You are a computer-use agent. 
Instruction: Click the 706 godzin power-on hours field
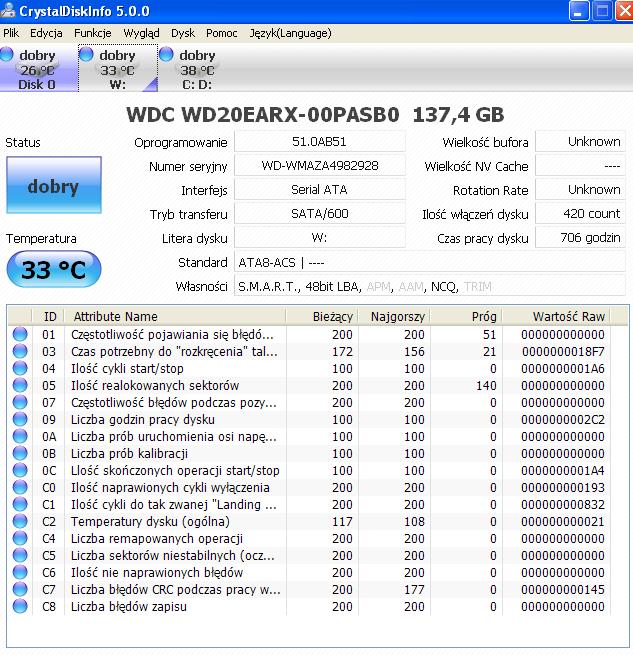click(x=580, y=238)
